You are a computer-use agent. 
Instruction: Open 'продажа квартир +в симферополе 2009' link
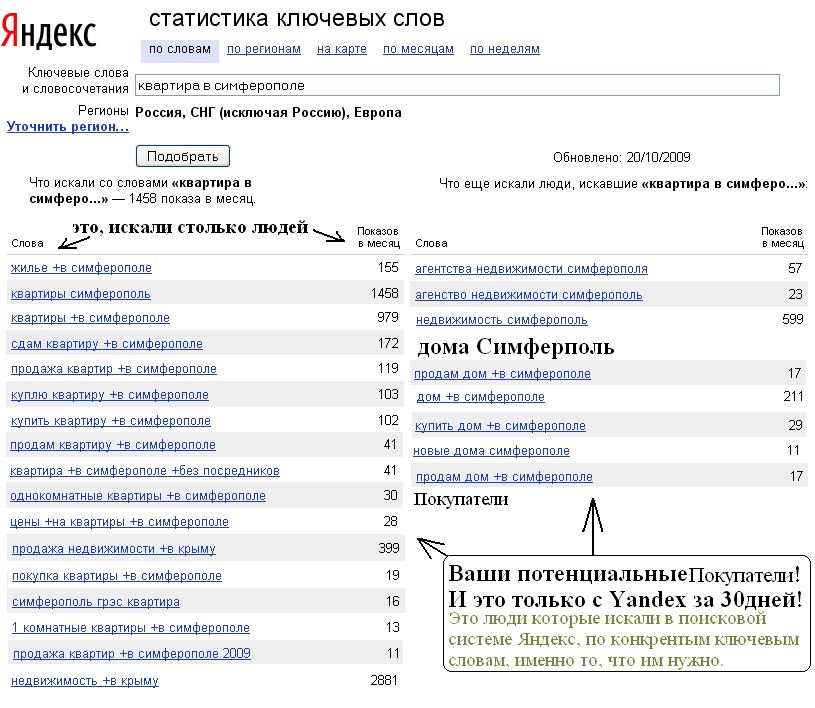pos(132,654)
